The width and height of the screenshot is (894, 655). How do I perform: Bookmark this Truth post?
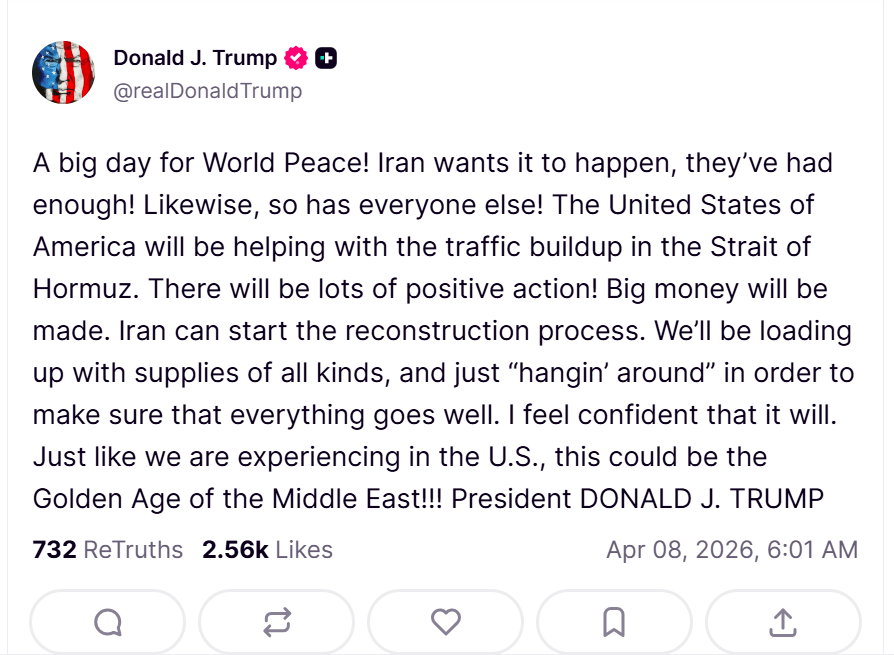614,622
